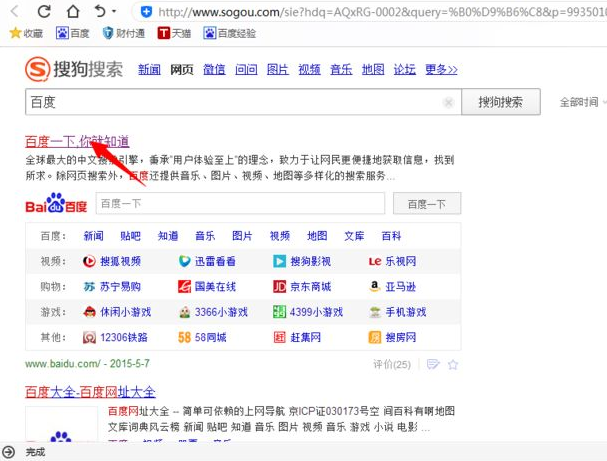
Task: Open the 收藏 favorites star bookmark
Action: (x=26, y=33)
